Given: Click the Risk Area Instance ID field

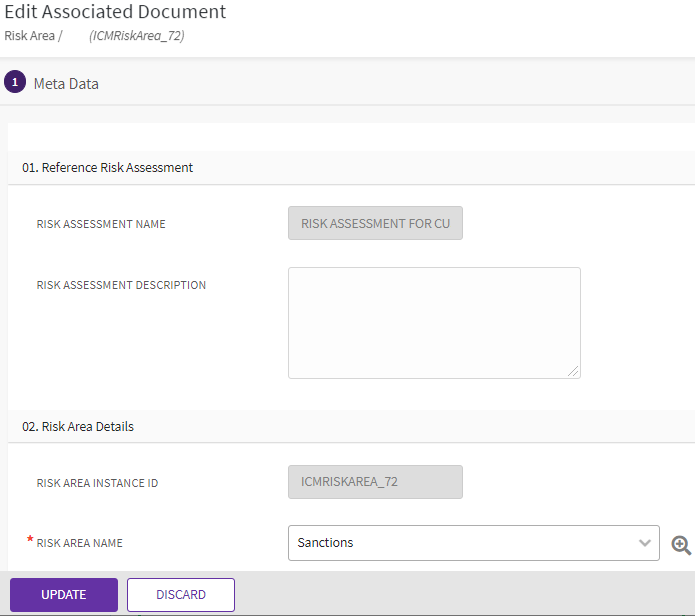Looking at the screenshot, I should tap(375, 482).
